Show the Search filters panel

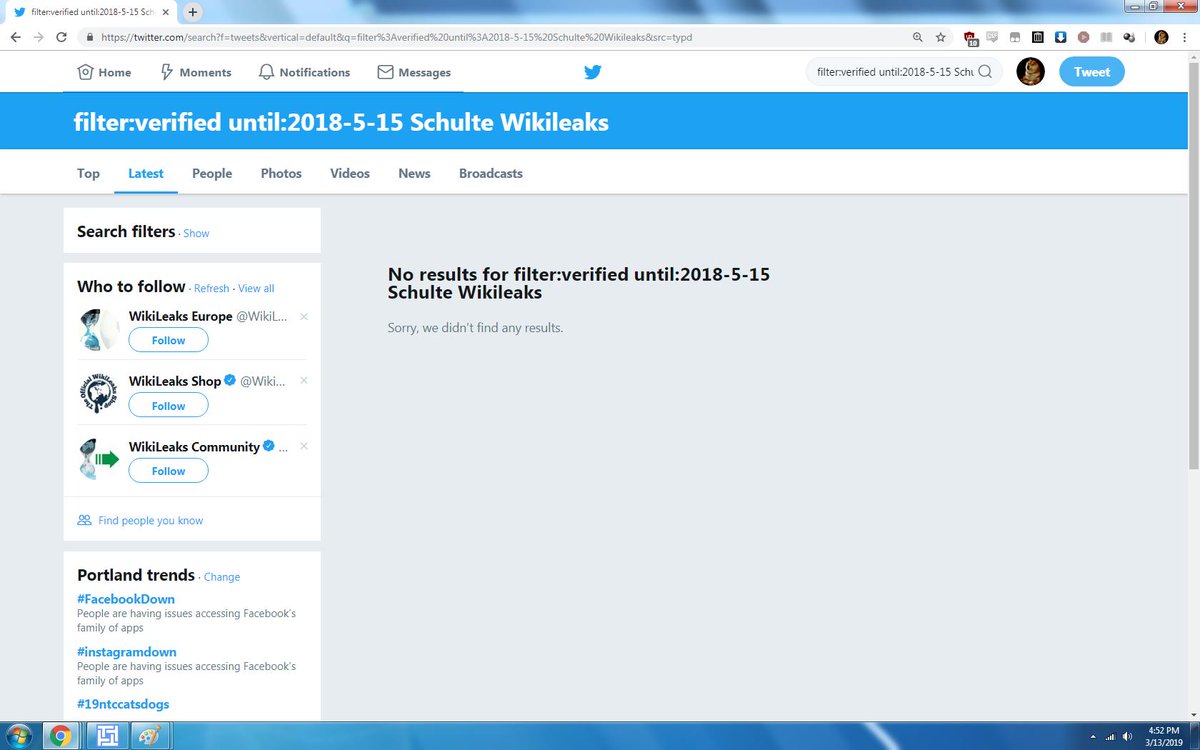point(196,233)
